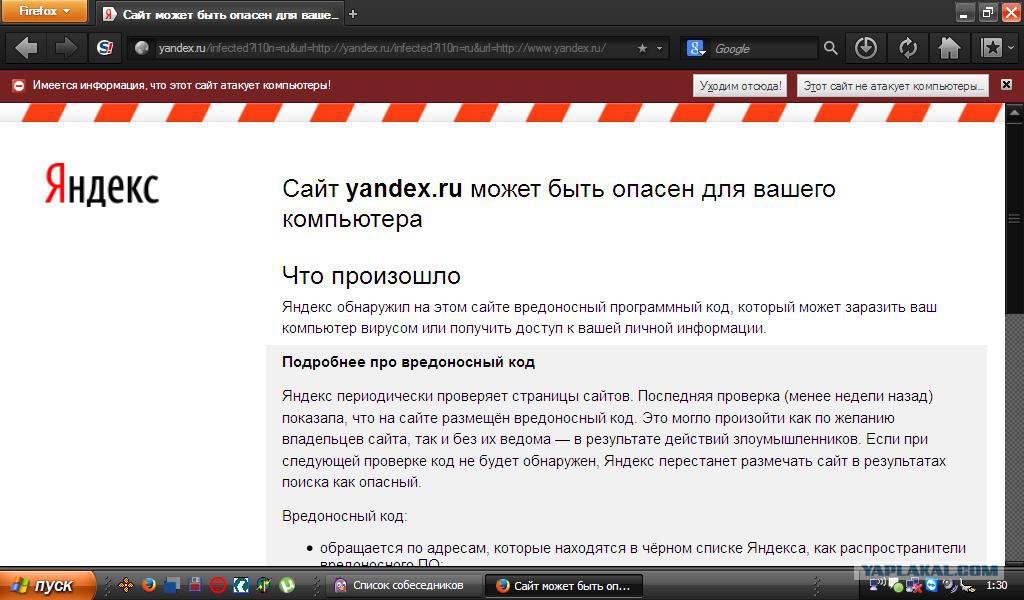
Task: Click the Яндекс logo
Action: 101,184
